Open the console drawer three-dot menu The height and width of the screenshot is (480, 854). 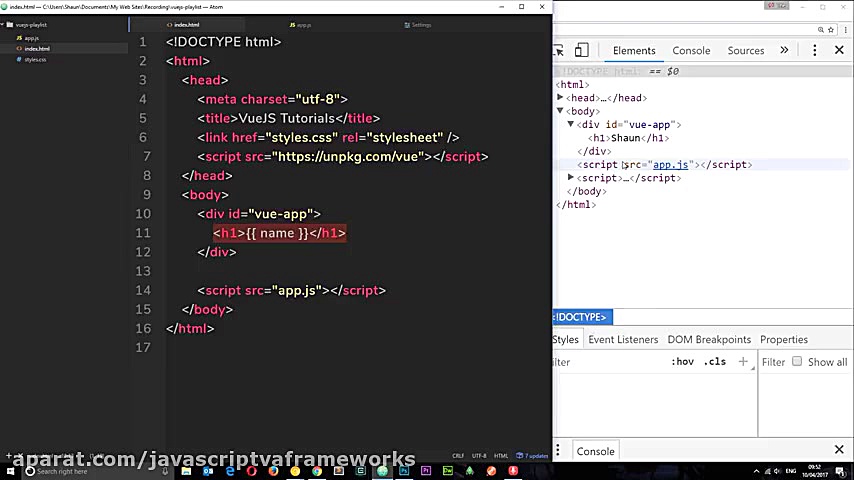pyautogui.click(x=558, y=450)
